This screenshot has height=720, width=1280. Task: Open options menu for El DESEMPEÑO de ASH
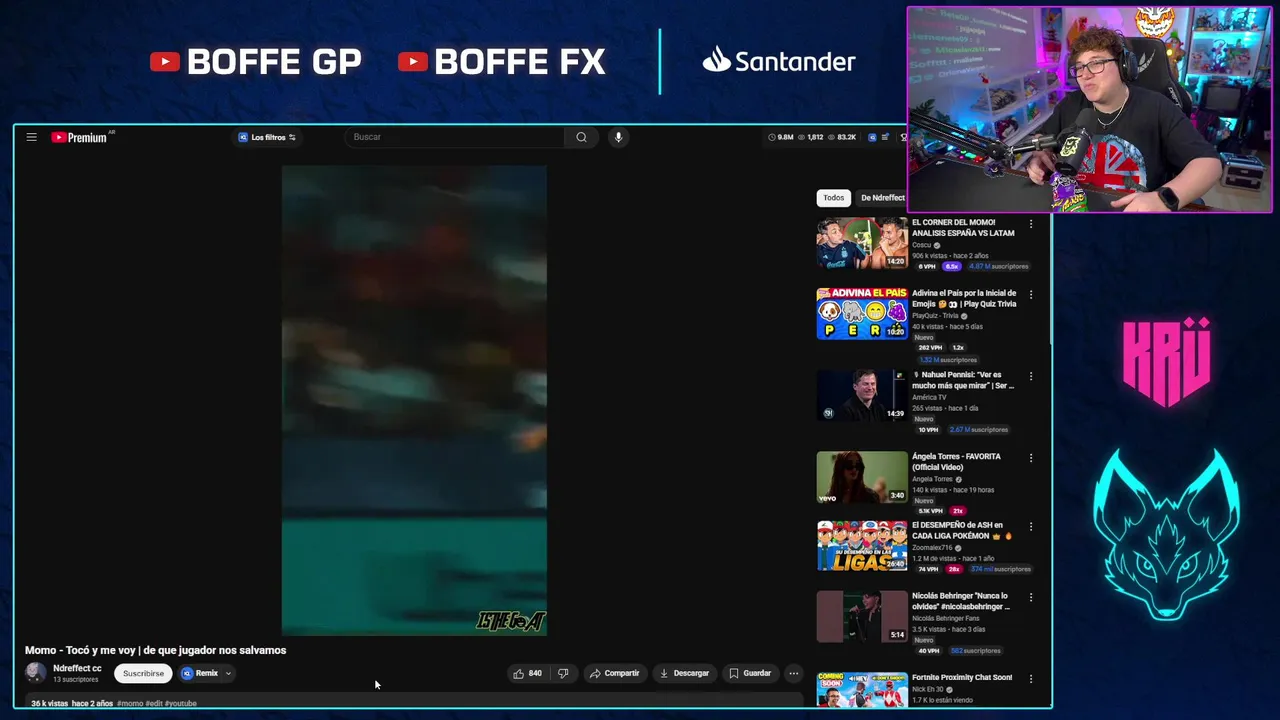pyautogui.click(x=1031, y=526)
